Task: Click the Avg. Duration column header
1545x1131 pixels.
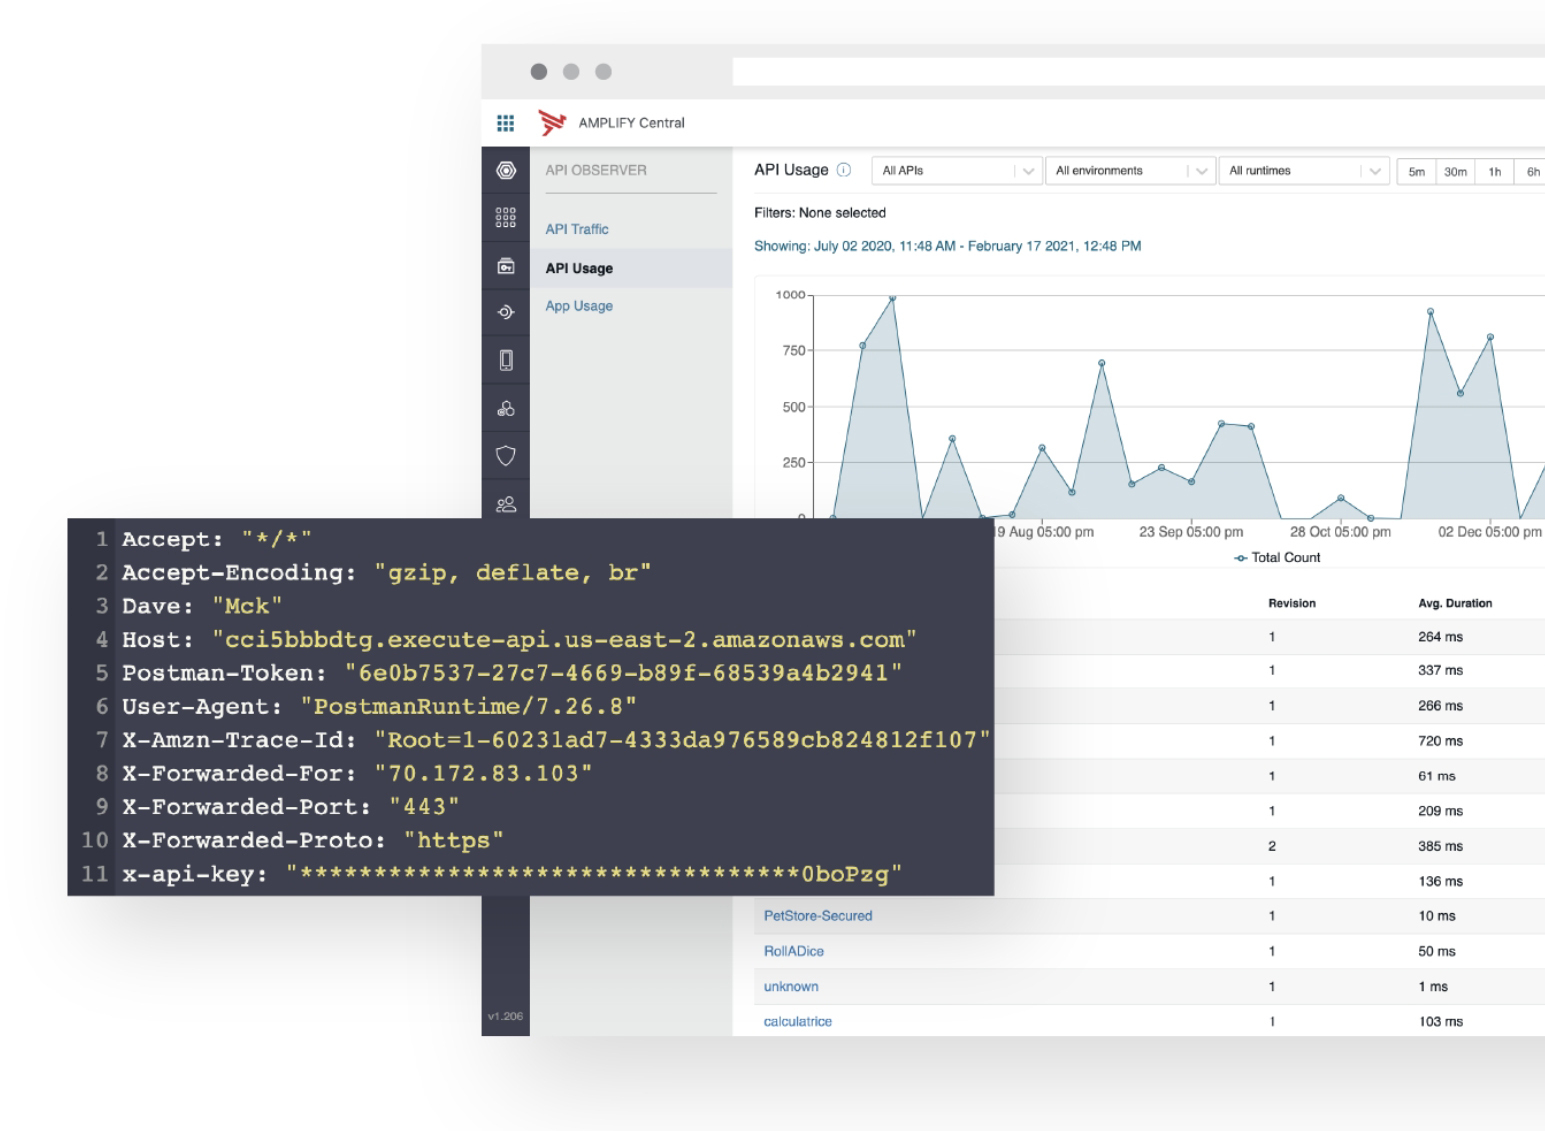Action: (x=1455, y=603)
